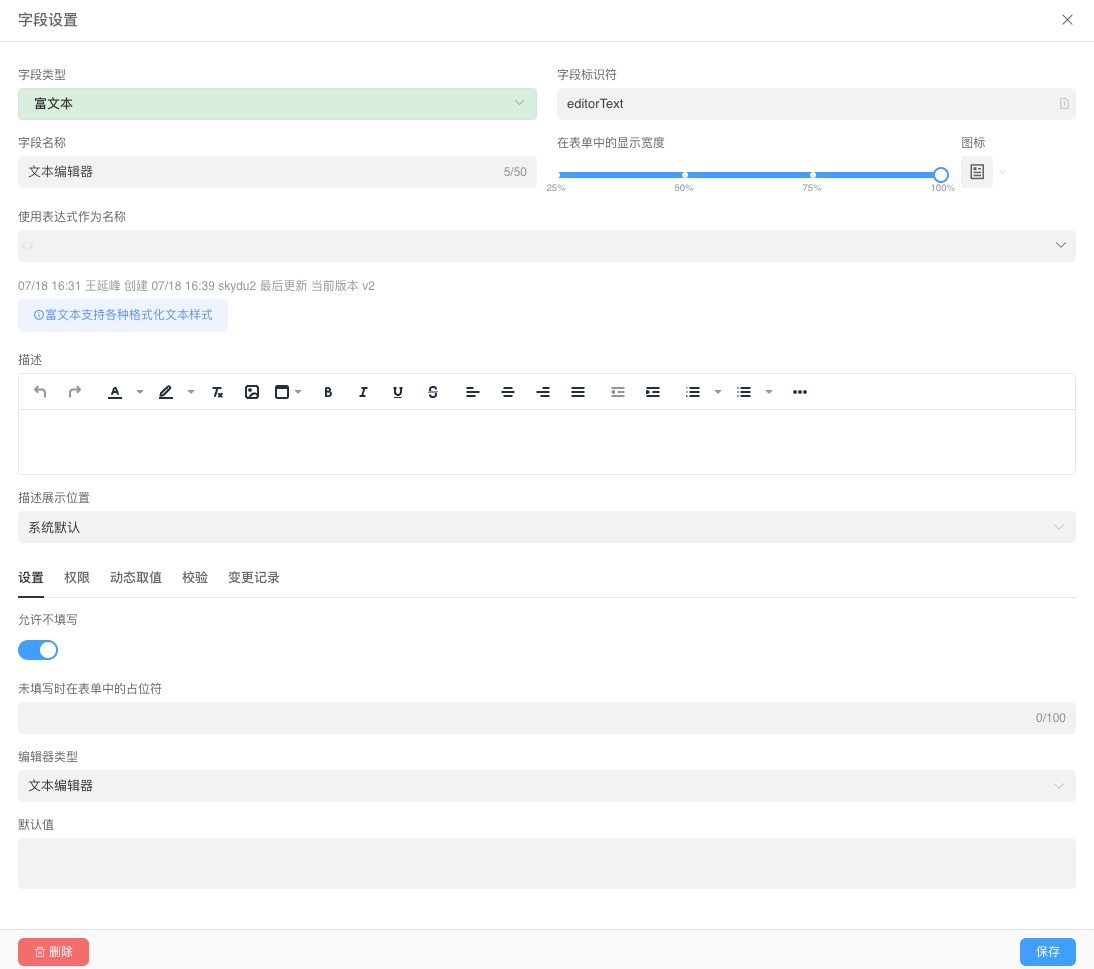
Task: Open the 编辑器类型 dropdown
Action: [546, 786]
